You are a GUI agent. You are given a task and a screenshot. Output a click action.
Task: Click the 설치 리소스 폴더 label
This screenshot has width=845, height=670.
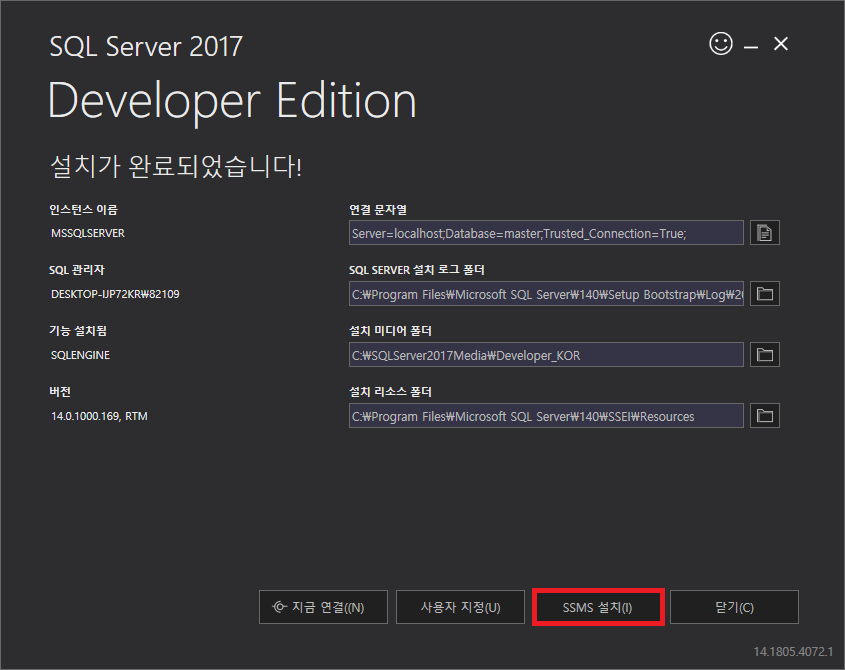coord(390,392)
